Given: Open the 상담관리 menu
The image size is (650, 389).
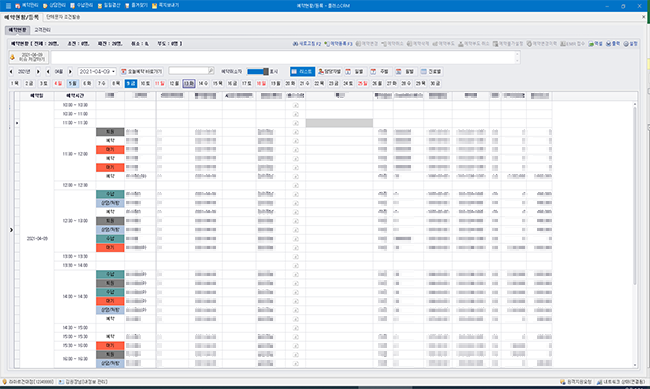Looking at the screenshot, I should [x=54, y=6].
